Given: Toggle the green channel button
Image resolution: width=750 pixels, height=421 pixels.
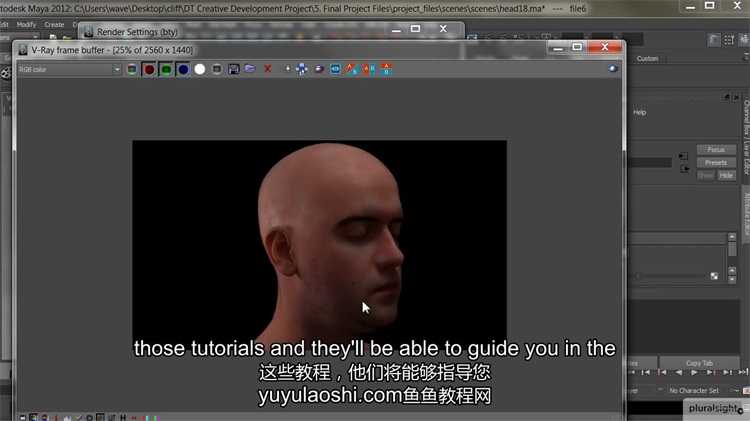Looking at the screenshot, I should 166,69.
